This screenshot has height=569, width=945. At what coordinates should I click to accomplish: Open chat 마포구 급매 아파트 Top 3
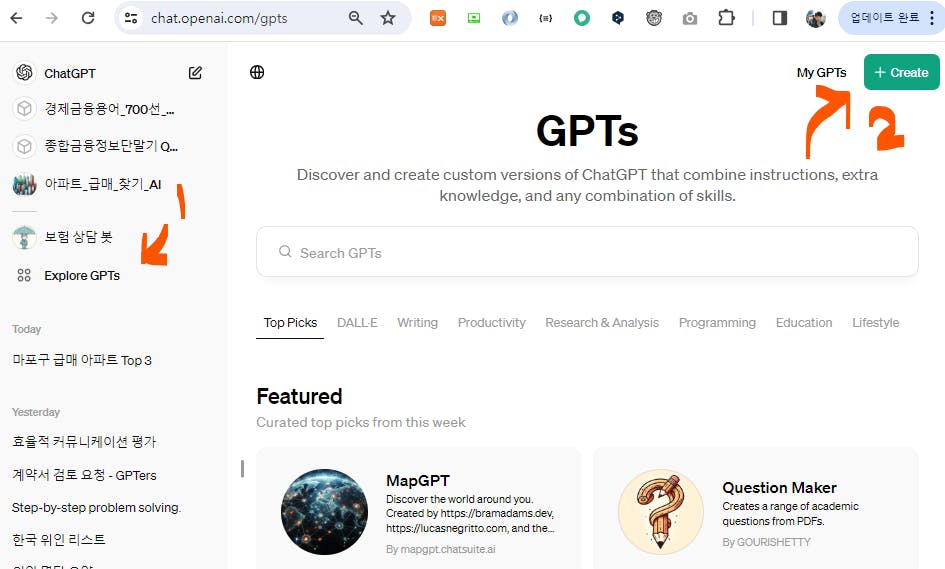point(82,360)
